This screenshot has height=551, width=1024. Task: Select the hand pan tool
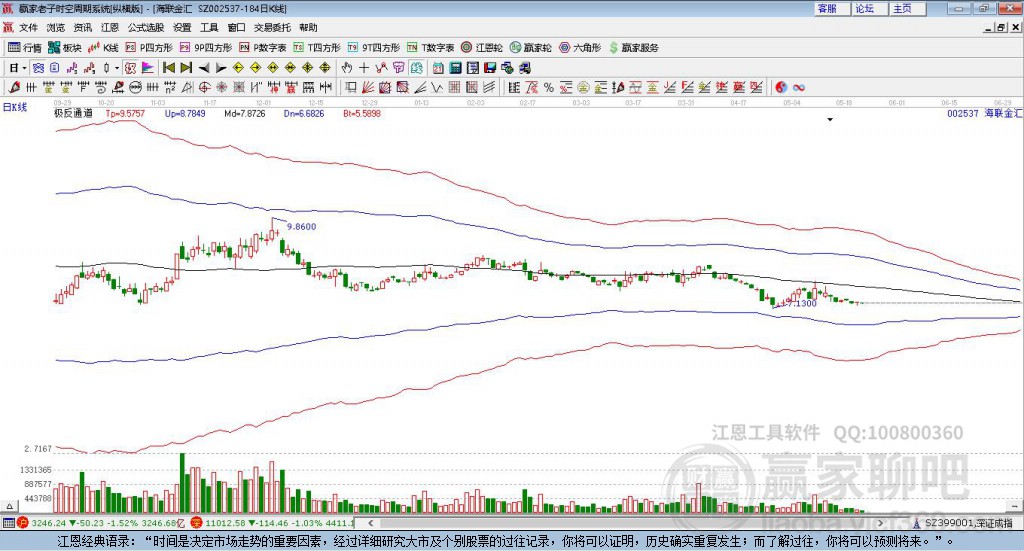(x=347, y=68)
